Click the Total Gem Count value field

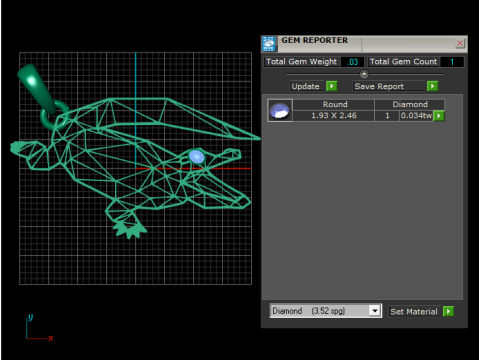(x=452, y=62)
